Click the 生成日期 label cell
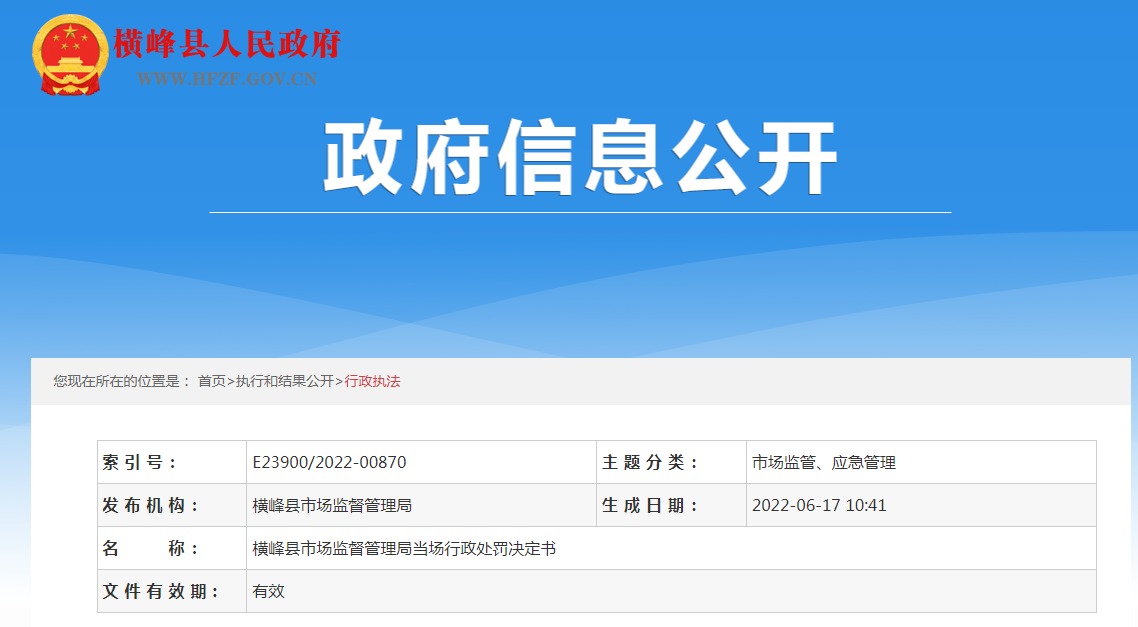 [x=671, y=505]
